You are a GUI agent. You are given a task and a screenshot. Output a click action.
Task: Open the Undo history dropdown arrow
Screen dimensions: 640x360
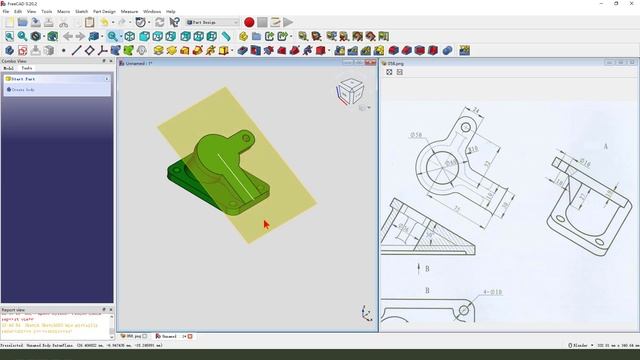pos(113,22)
